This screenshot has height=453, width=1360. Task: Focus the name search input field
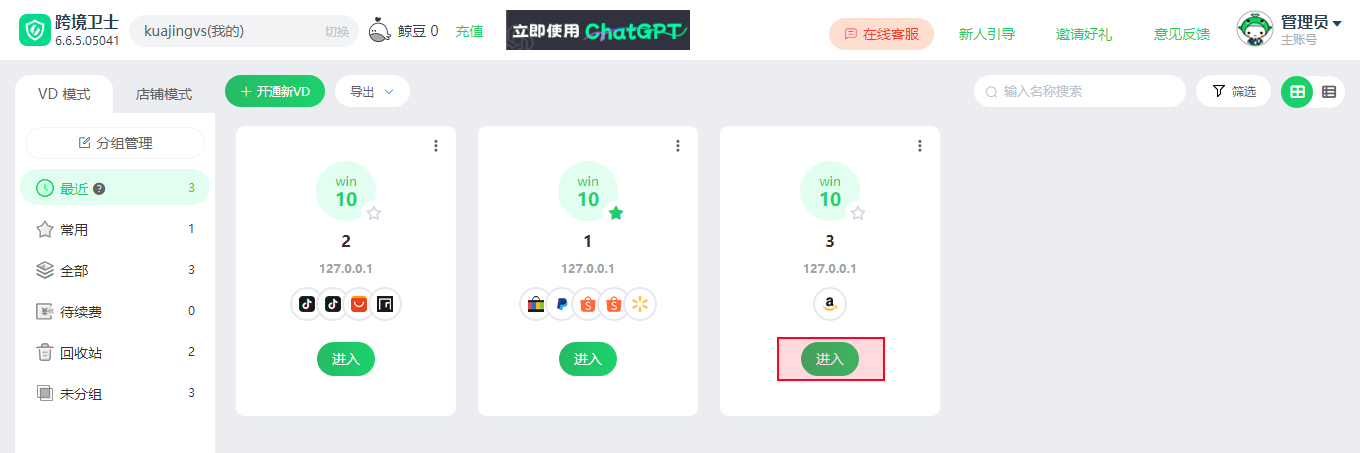1080,91
